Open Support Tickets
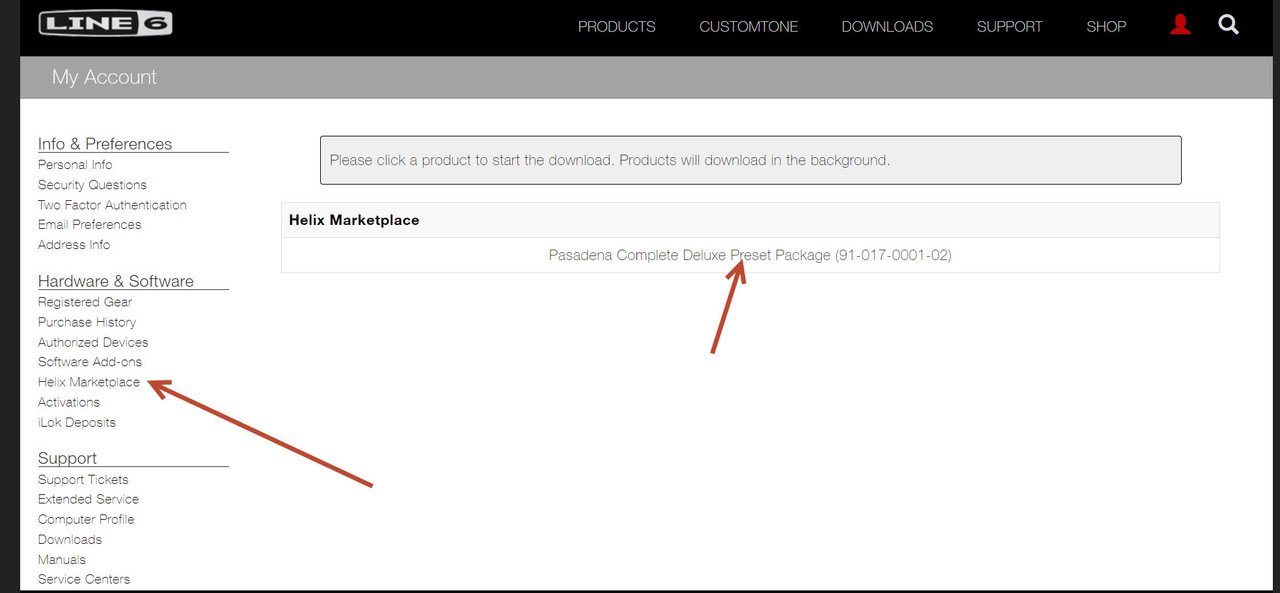This screenshot has height=593, width=1280. pyautogui.click(x=83, y=479)
